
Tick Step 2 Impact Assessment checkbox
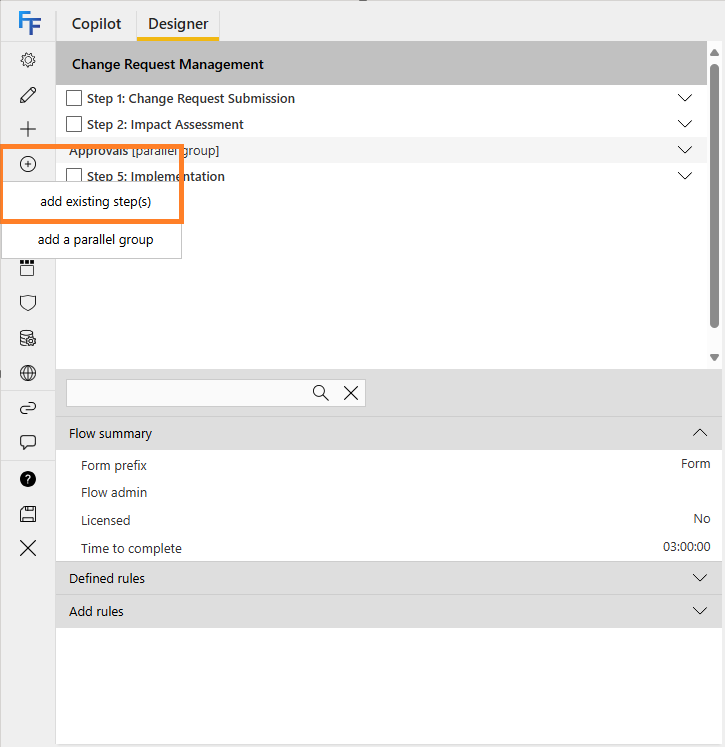[74, 124]
